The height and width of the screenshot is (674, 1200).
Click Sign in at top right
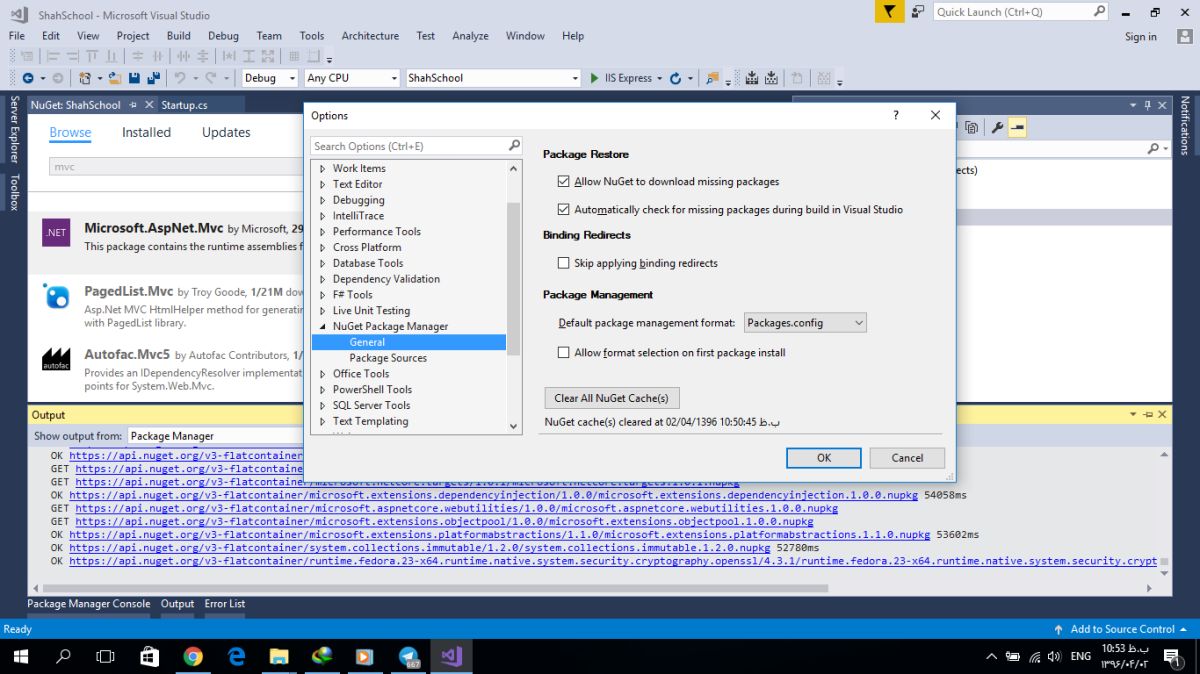[1141, 37]
